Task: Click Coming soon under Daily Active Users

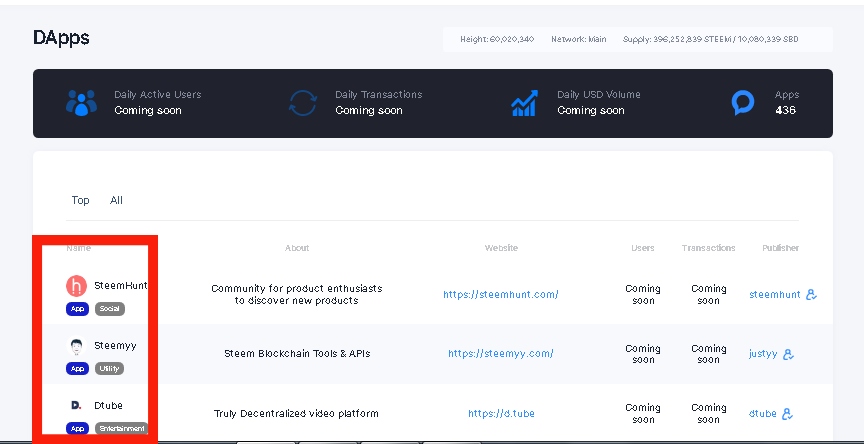Action: (x=148, y=110)
